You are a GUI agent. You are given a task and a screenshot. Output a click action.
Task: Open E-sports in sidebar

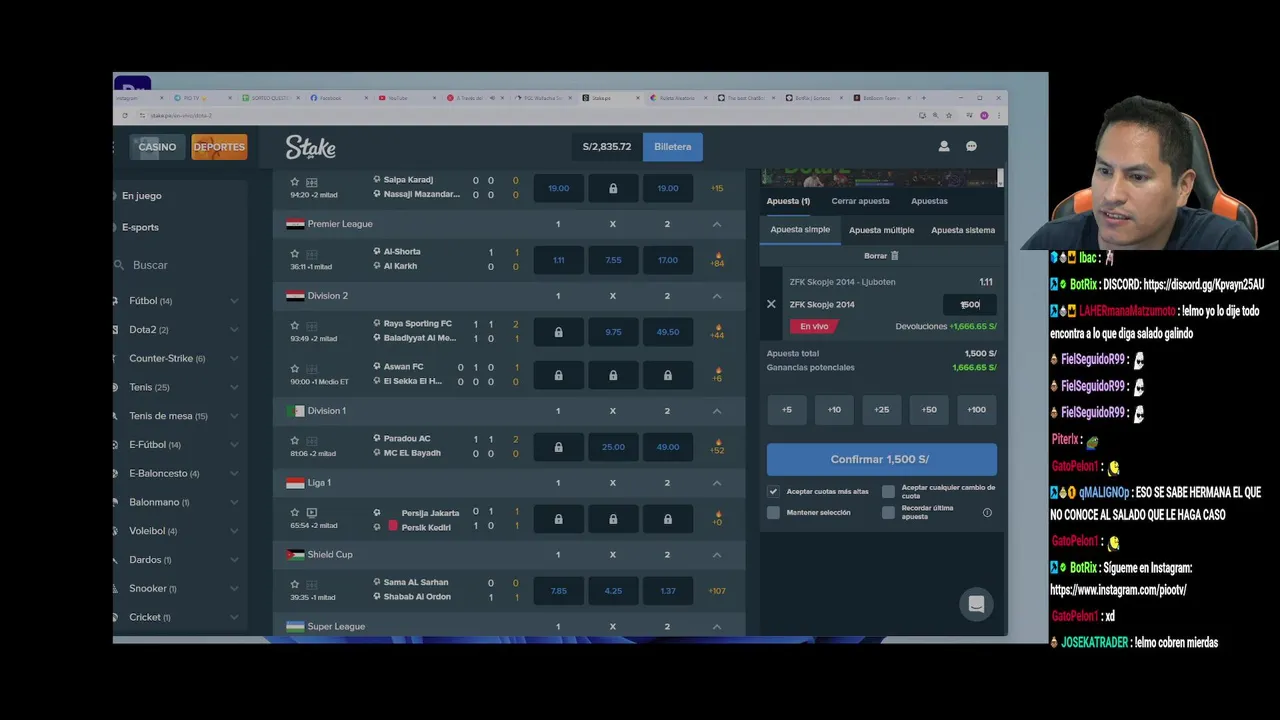[140, 227]
